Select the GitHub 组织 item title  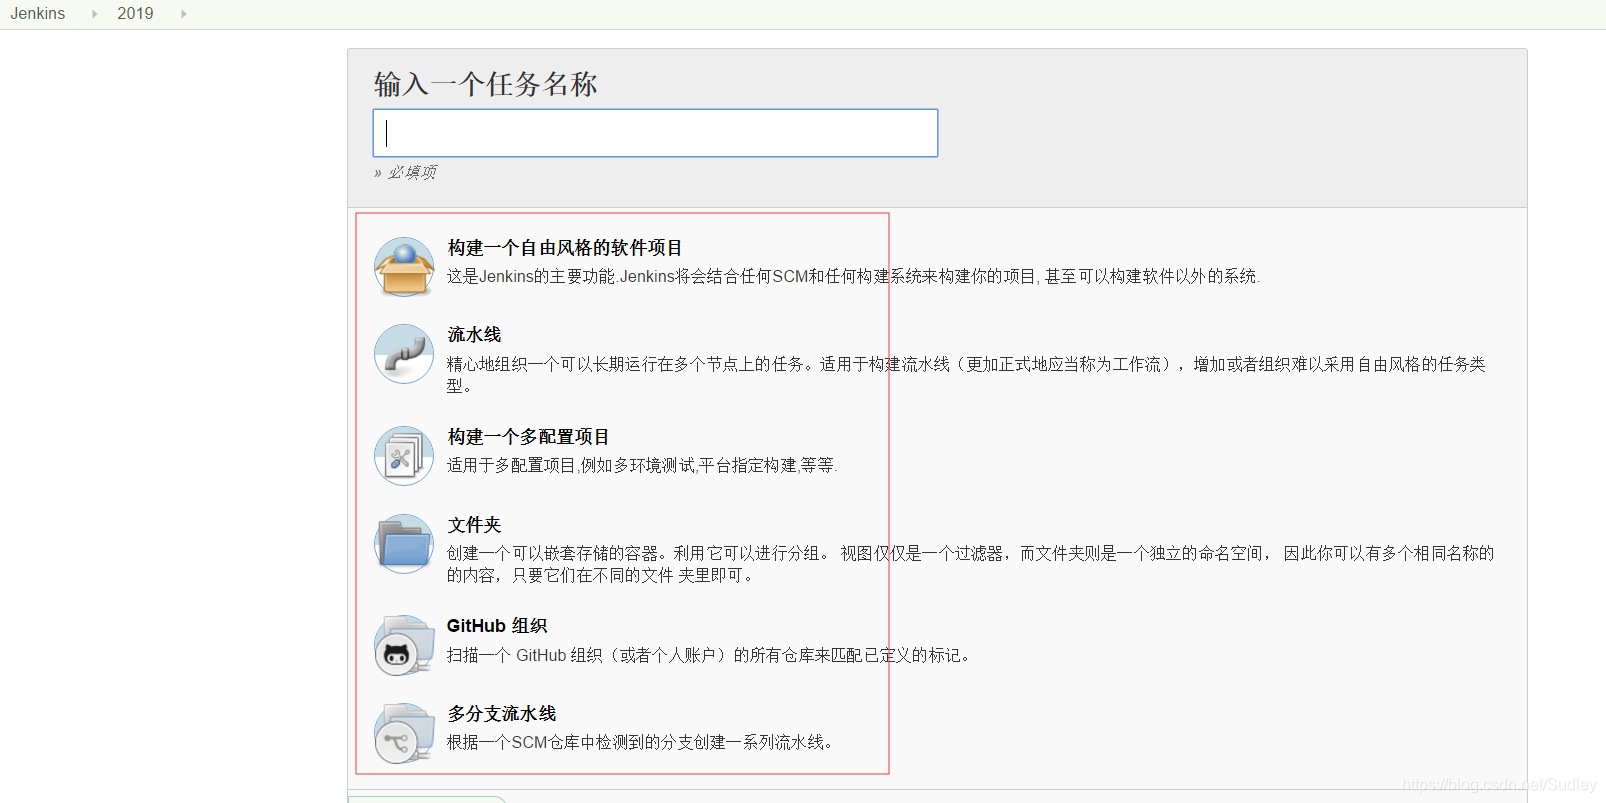point(497,626)
